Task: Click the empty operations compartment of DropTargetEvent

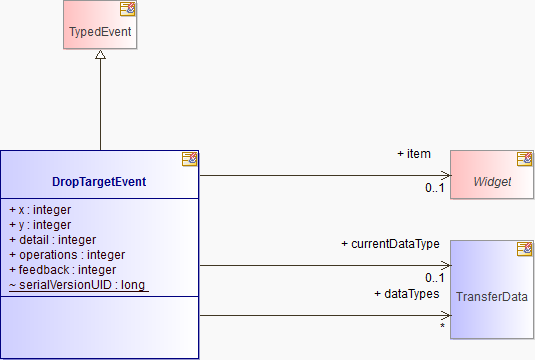Action: coord(100,327)
